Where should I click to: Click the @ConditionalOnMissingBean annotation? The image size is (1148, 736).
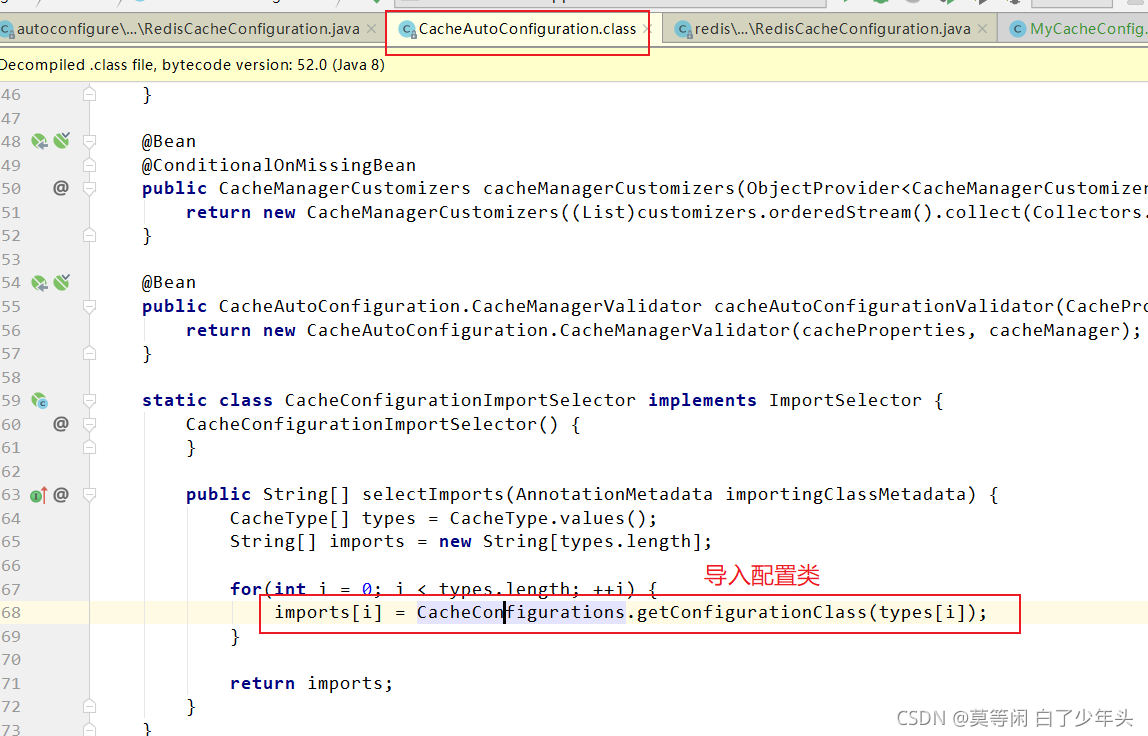click(x=279, y=166)
